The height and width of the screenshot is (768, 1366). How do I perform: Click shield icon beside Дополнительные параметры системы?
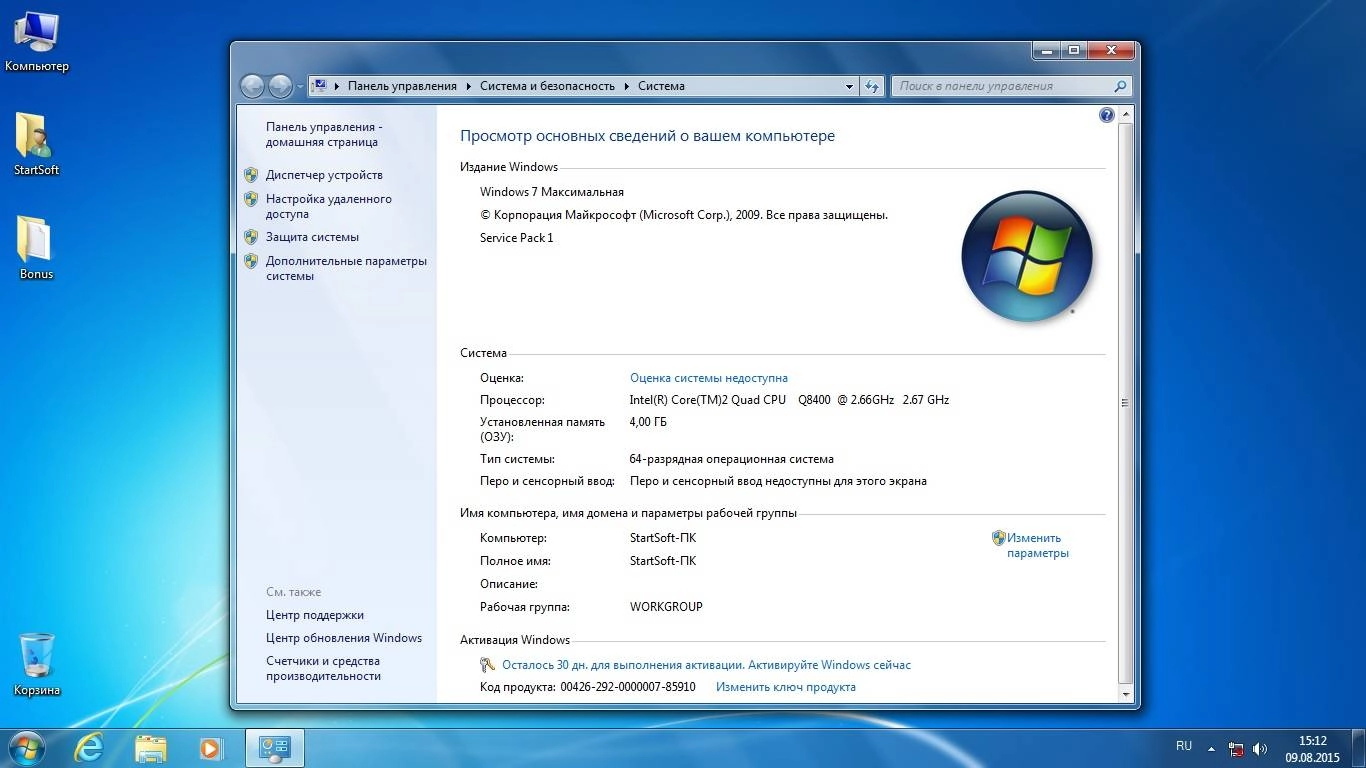(x=251, y=261)
